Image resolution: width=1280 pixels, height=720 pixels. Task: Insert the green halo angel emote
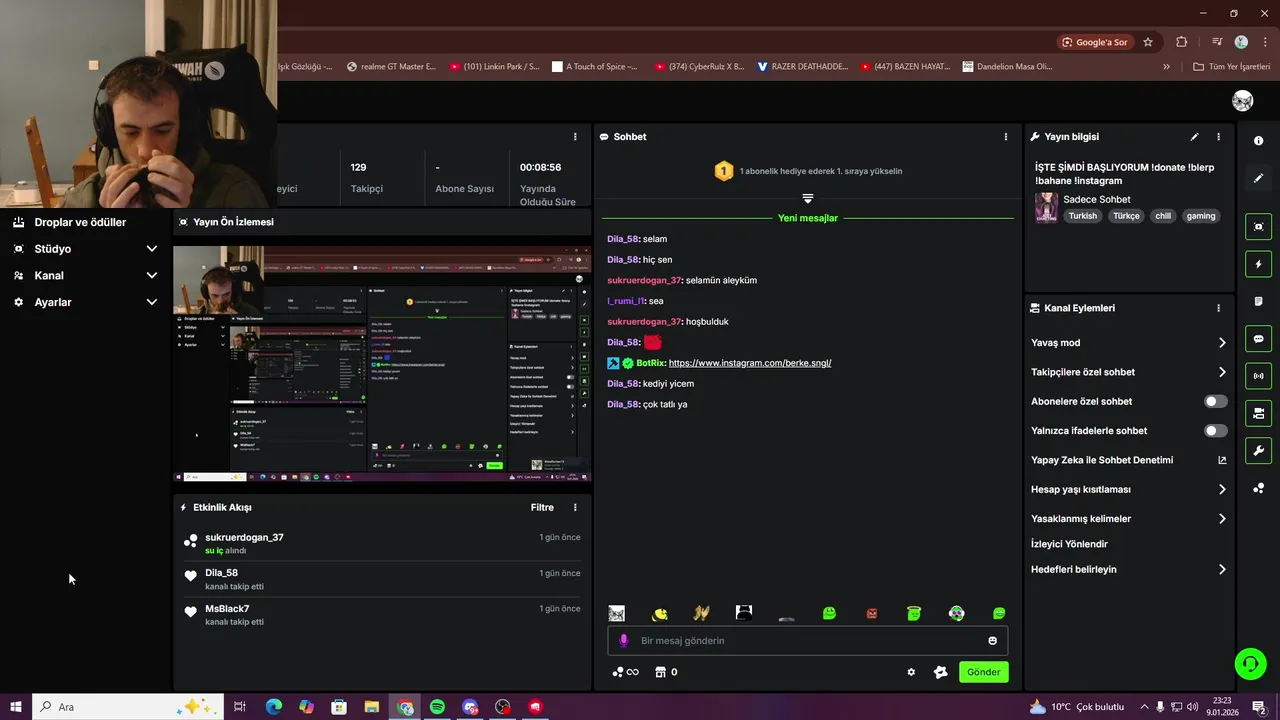pos(914,613)
